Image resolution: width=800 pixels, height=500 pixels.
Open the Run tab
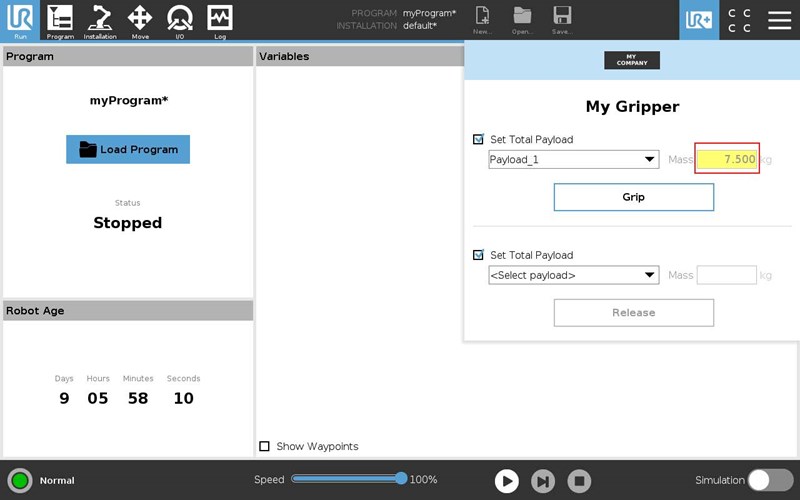(21, 20)
